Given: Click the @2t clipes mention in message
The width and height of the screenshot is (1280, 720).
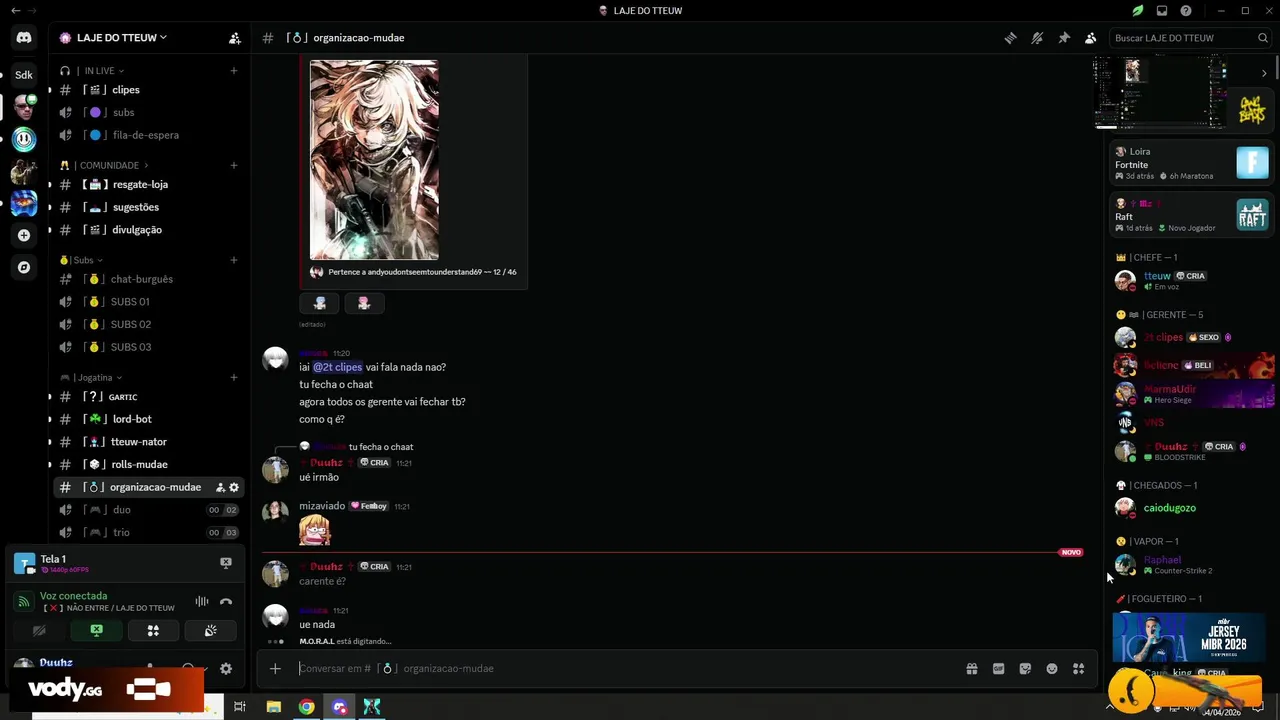Looking at the screenshot, I should pos(338,367).
